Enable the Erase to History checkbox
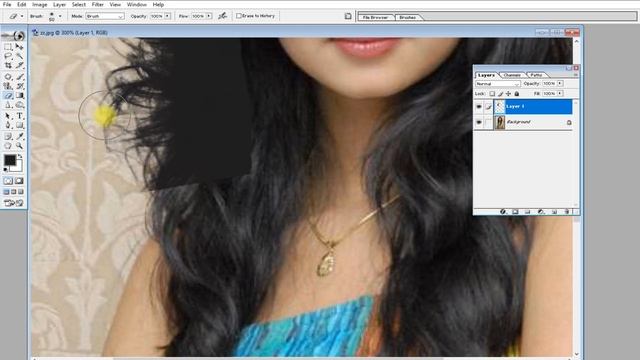The height and width of the screenshot is (360, 640). (239, 16)
